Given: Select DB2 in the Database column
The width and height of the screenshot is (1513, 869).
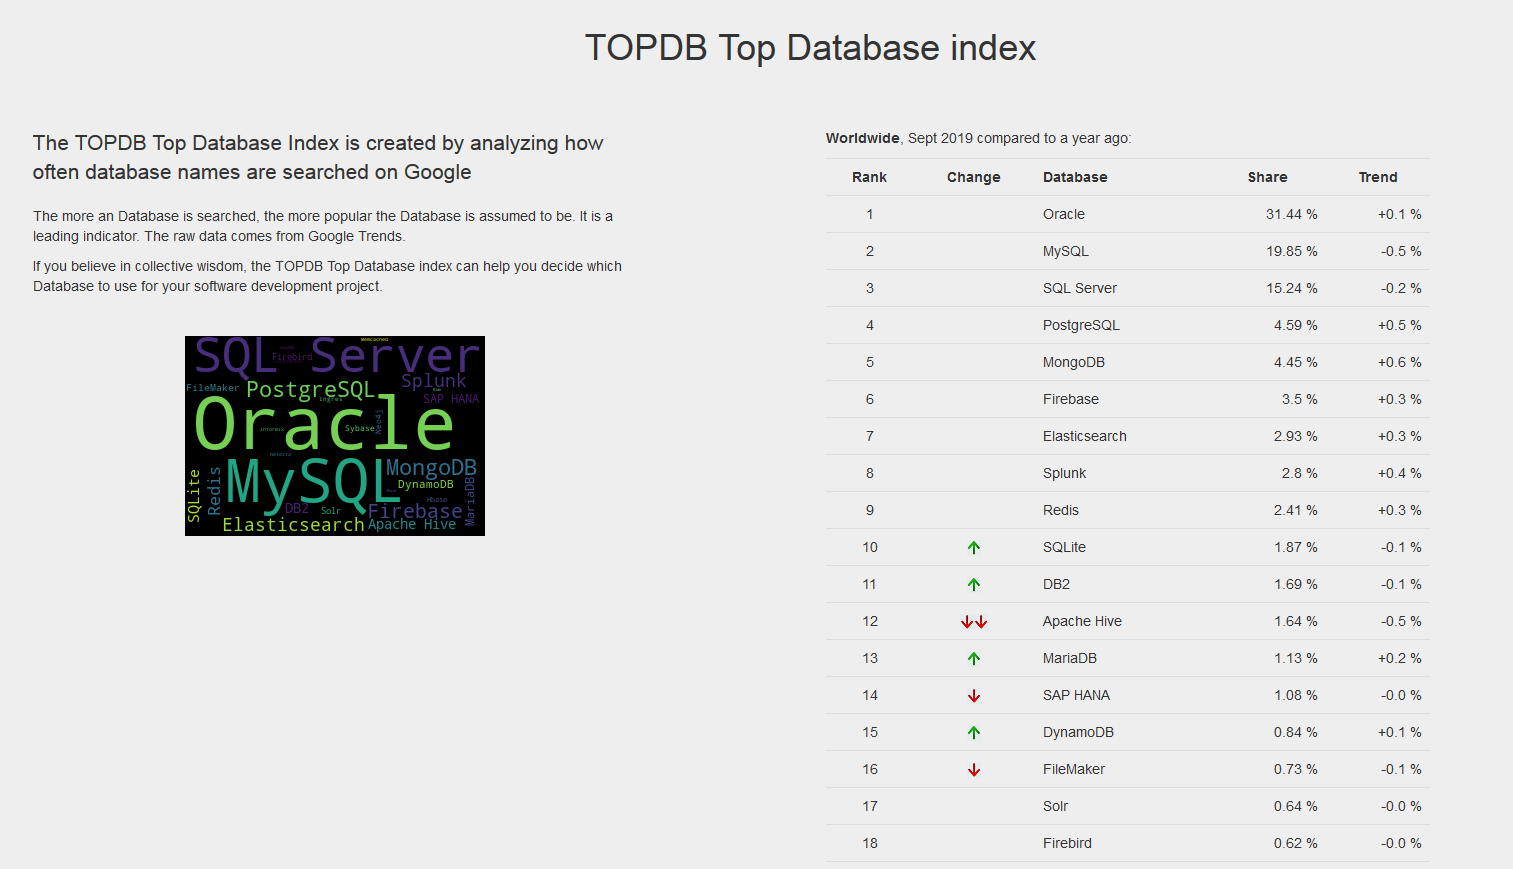Looking at the screenshot, I should [1056, 584].
